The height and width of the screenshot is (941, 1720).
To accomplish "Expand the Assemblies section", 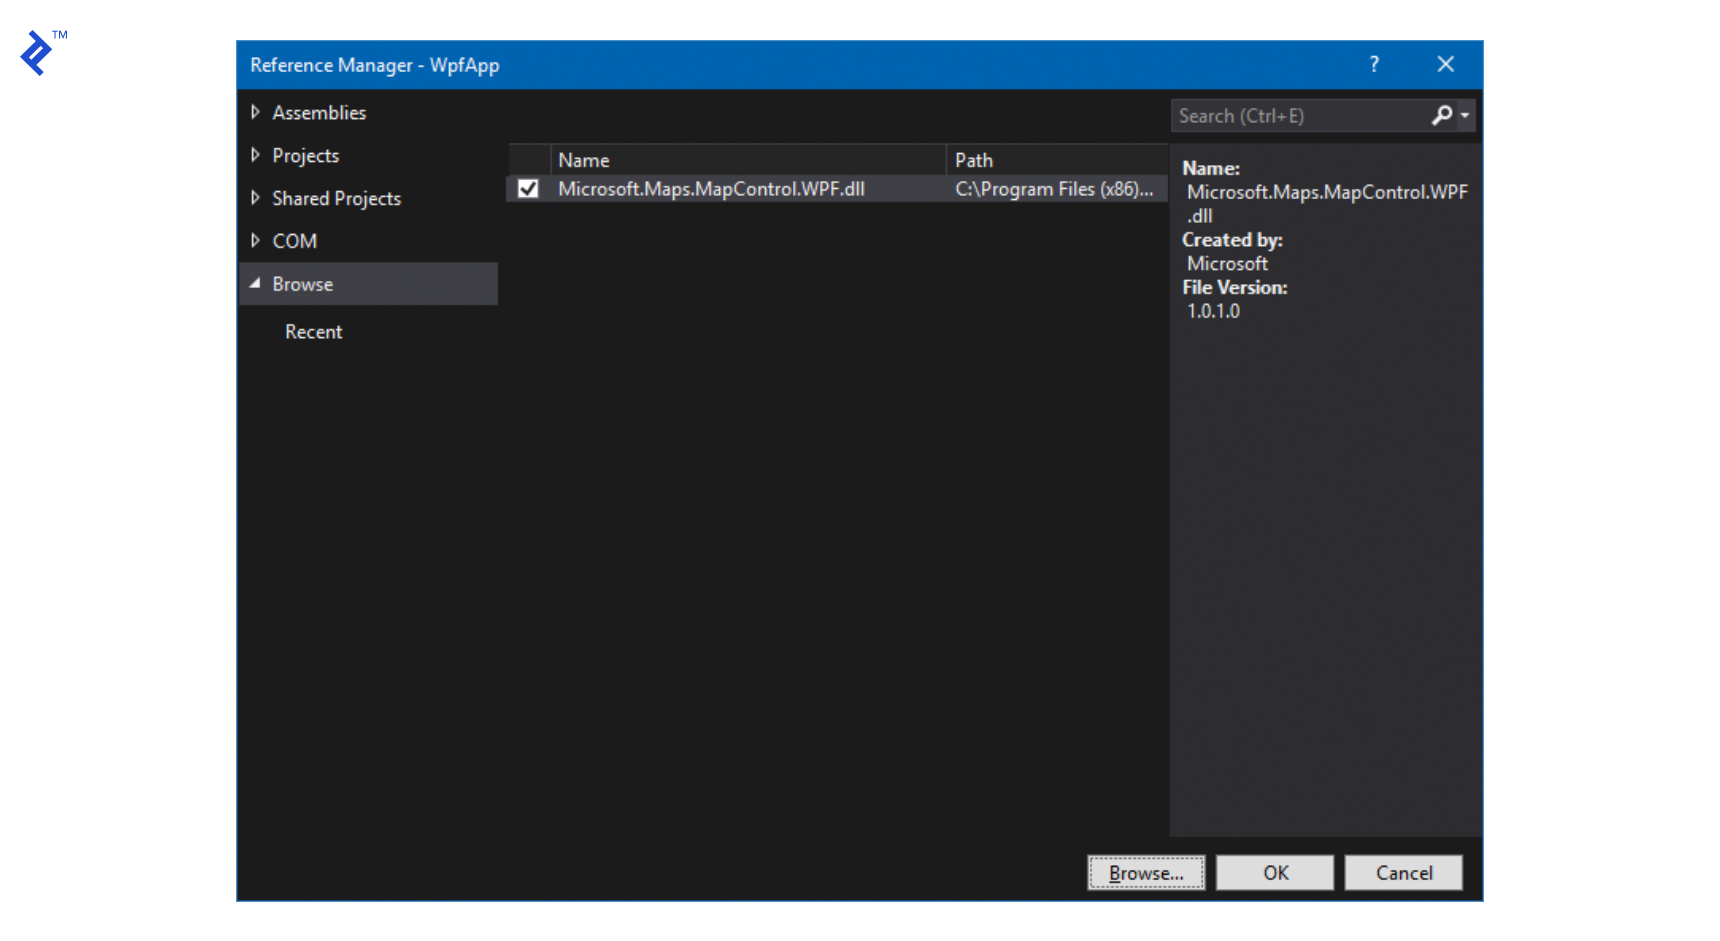I will (256, 112).
